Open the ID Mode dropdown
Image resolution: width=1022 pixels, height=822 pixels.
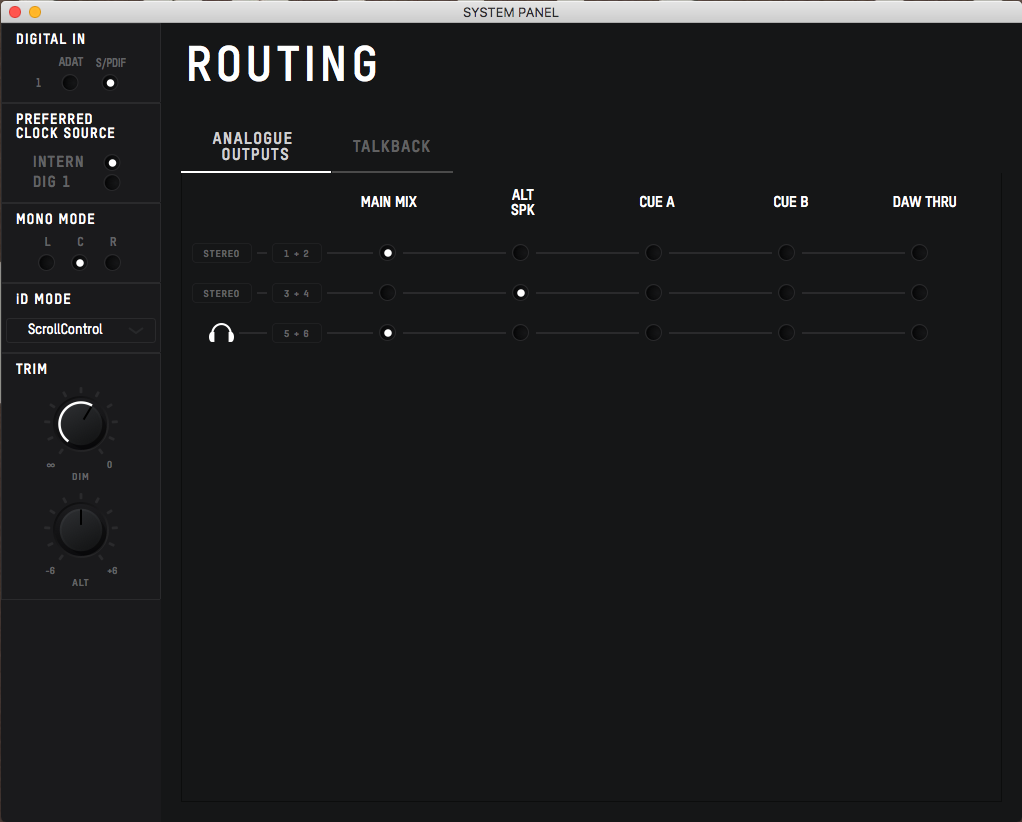tap(80, 330)
